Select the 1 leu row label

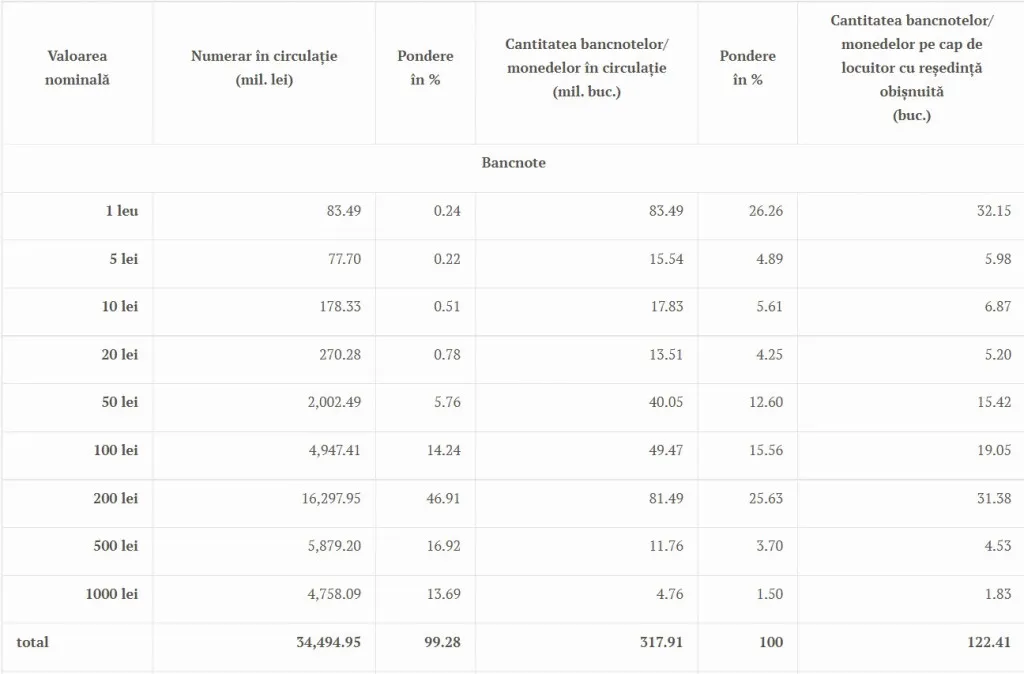(122, 211)
